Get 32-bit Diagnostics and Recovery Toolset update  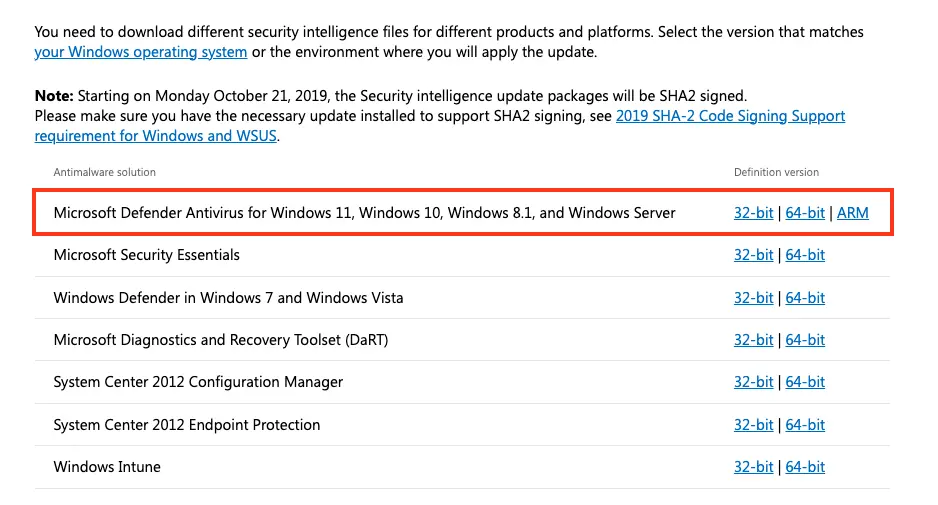[753, 340]
